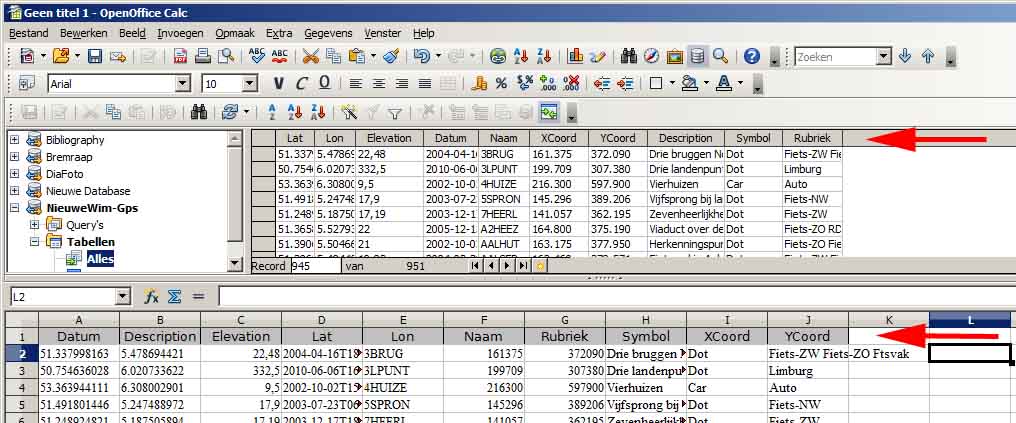This screenshot has height=423, width=1016.
Task: Click the Rubriek column header in data view
Action: point(813,138)
